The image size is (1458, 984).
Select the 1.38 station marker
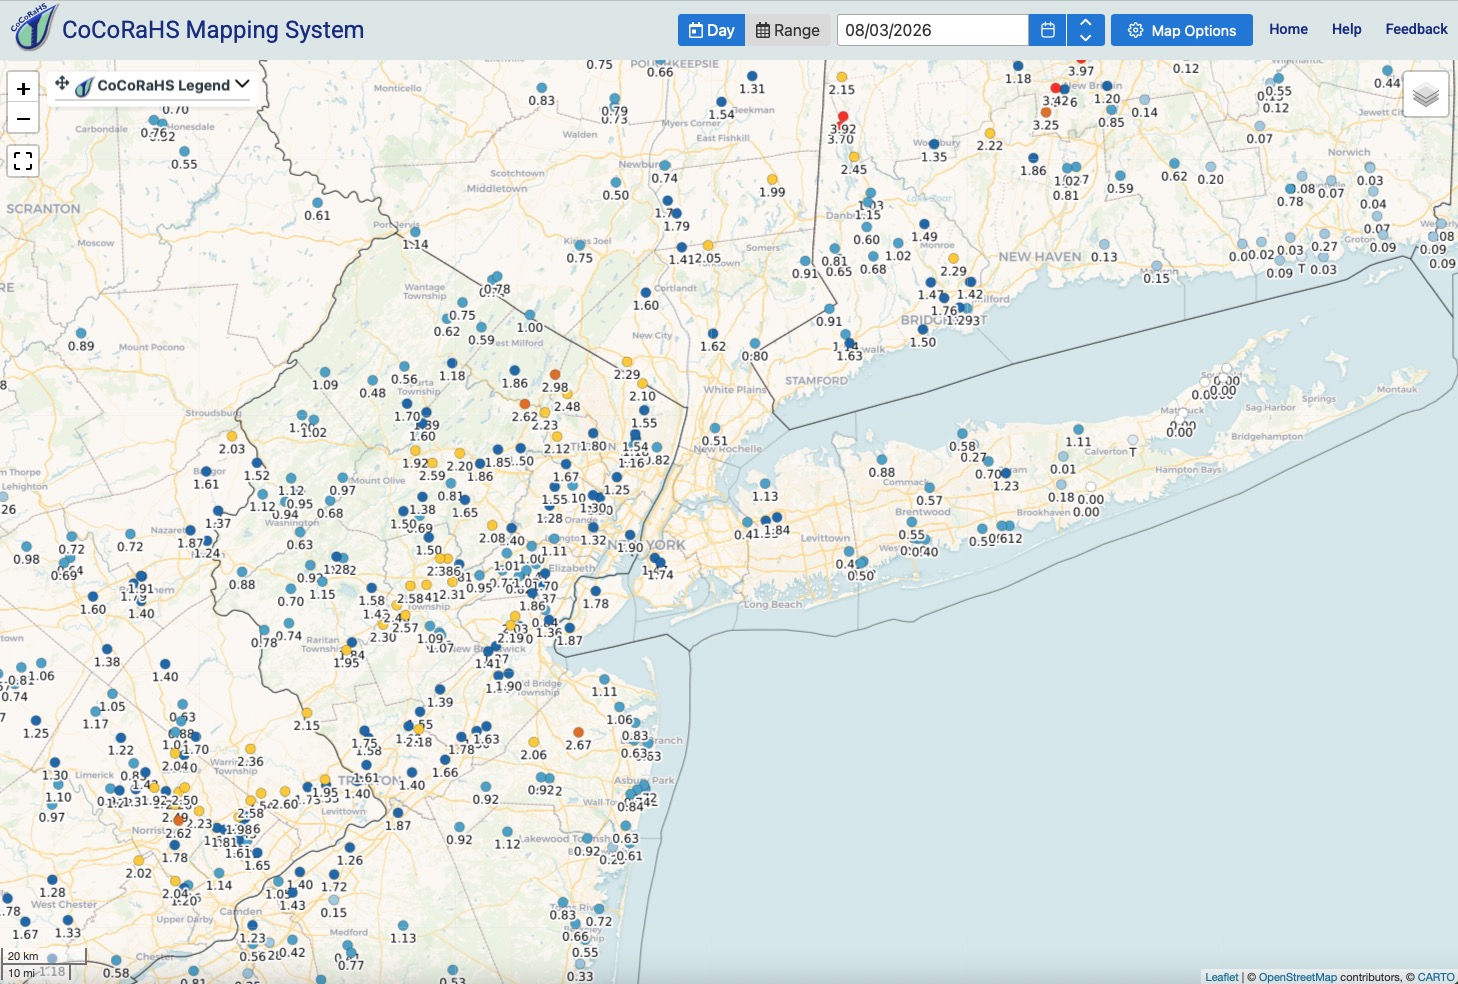tap(107, 650)
